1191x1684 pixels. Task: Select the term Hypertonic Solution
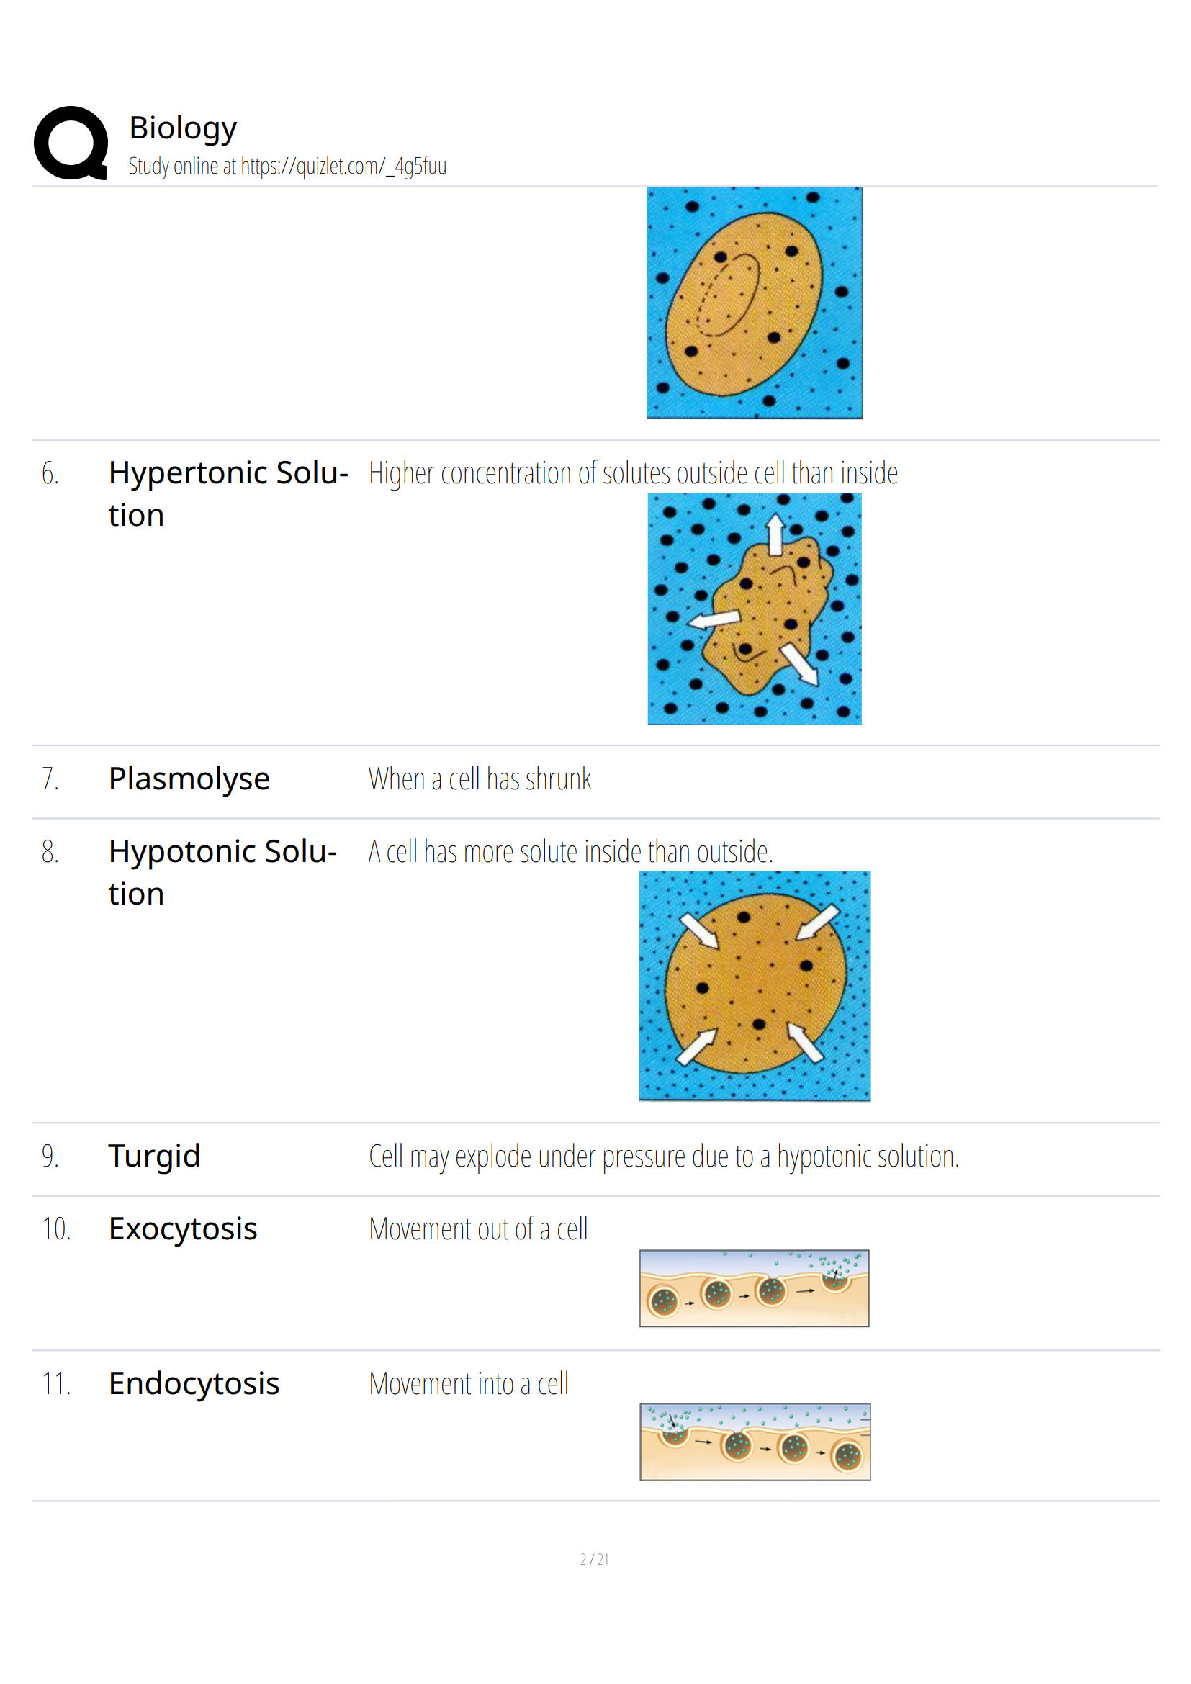(229, 494)
